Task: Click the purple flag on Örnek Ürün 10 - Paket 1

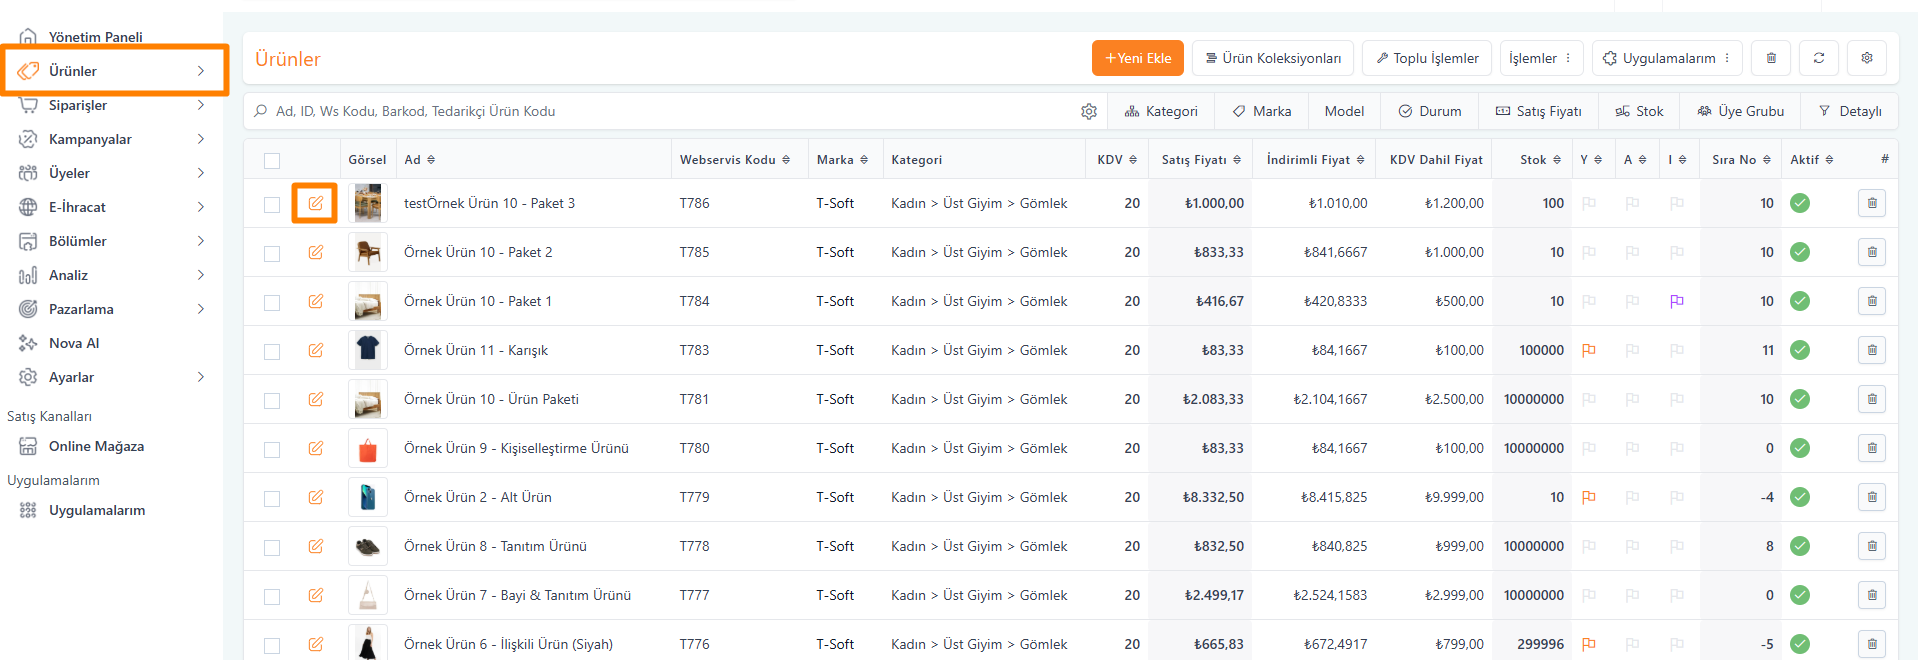Action: pyautogui.click(x=1676, y=301)
